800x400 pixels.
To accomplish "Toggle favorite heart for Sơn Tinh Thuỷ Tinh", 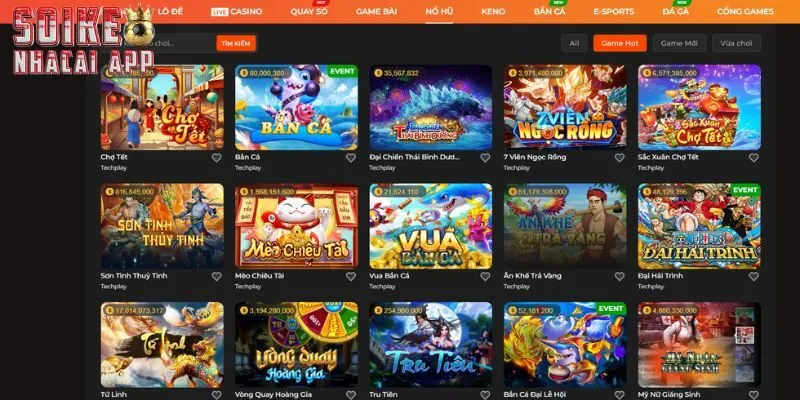I will [x=217, y=276].
